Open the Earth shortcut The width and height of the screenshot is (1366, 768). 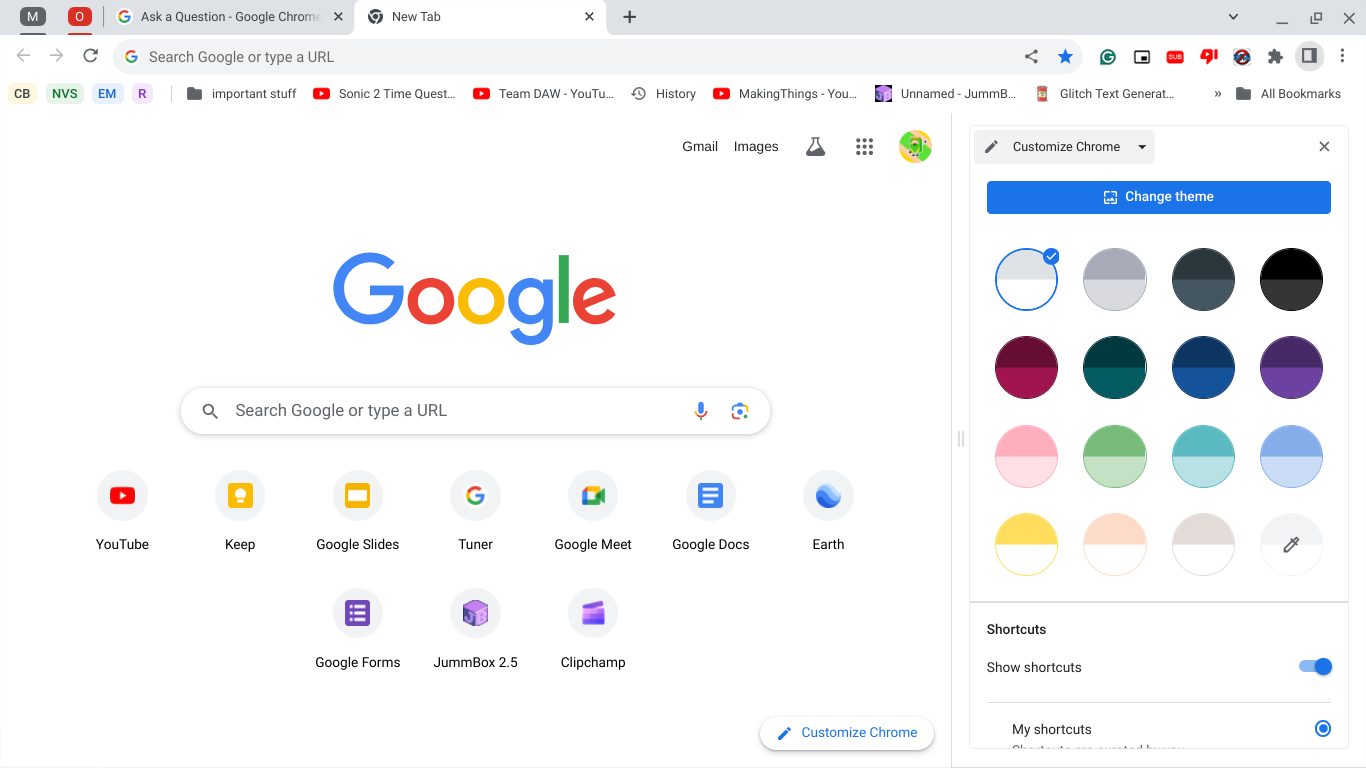[828, 511]
